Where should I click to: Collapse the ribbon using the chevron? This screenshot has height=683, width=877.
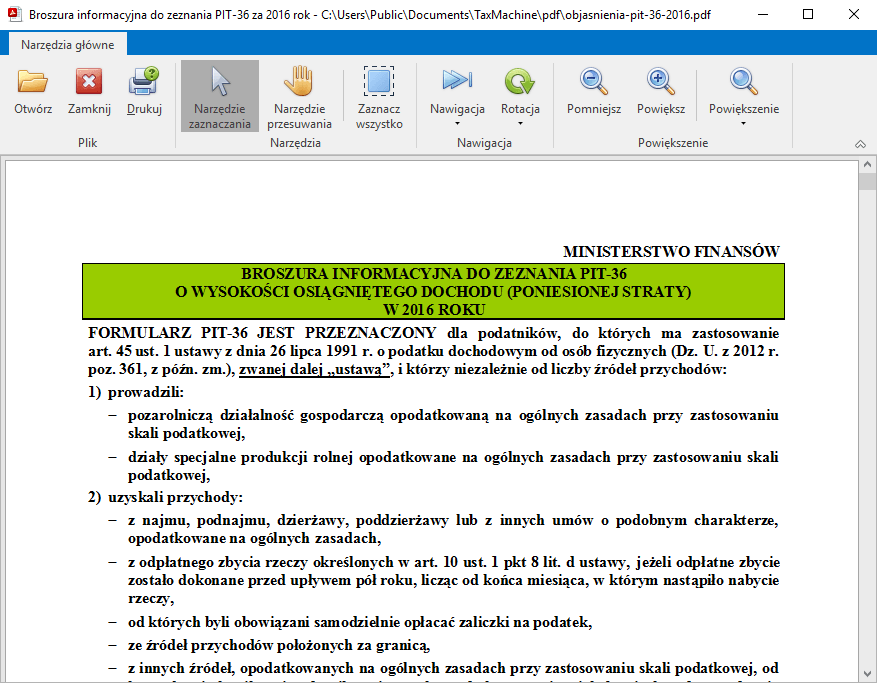coord(860,143)
